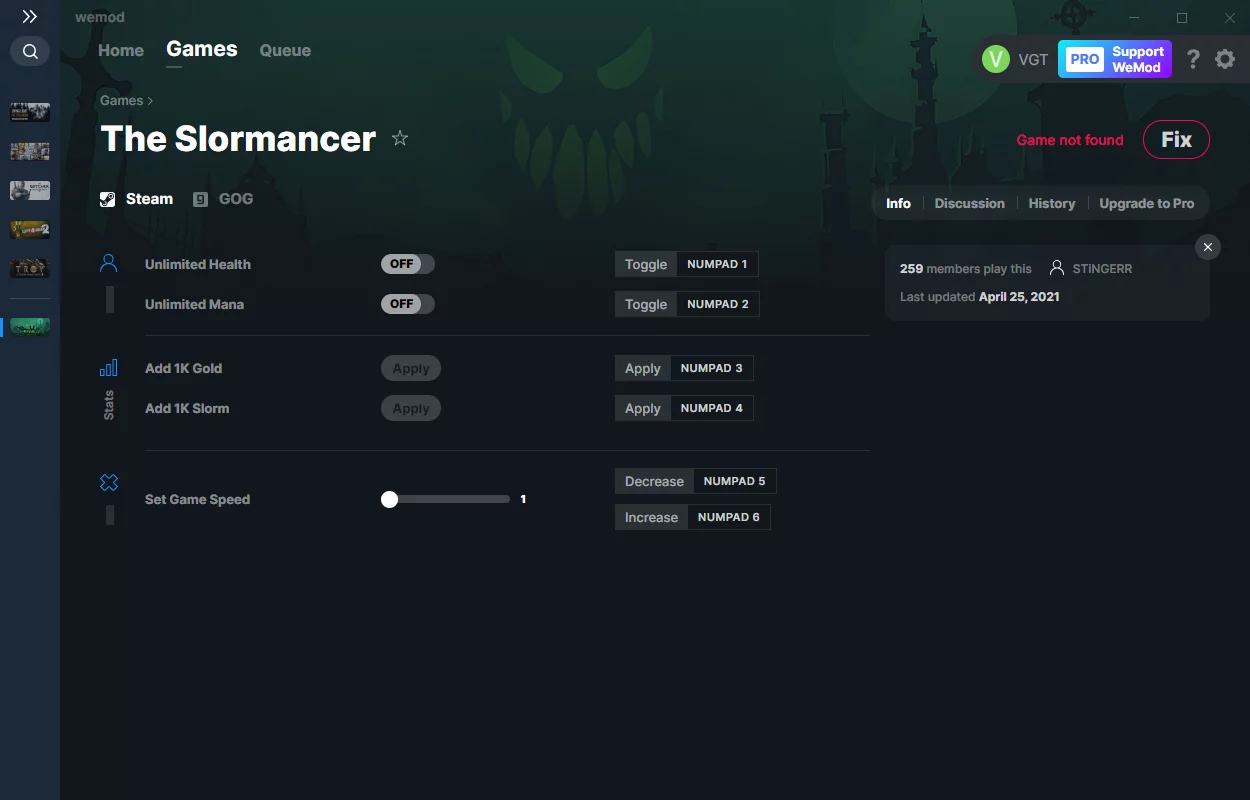Open Troy game thumbnail in sidebar
1250x800 pixels.
pyautogui.click(x=30, y=268)
